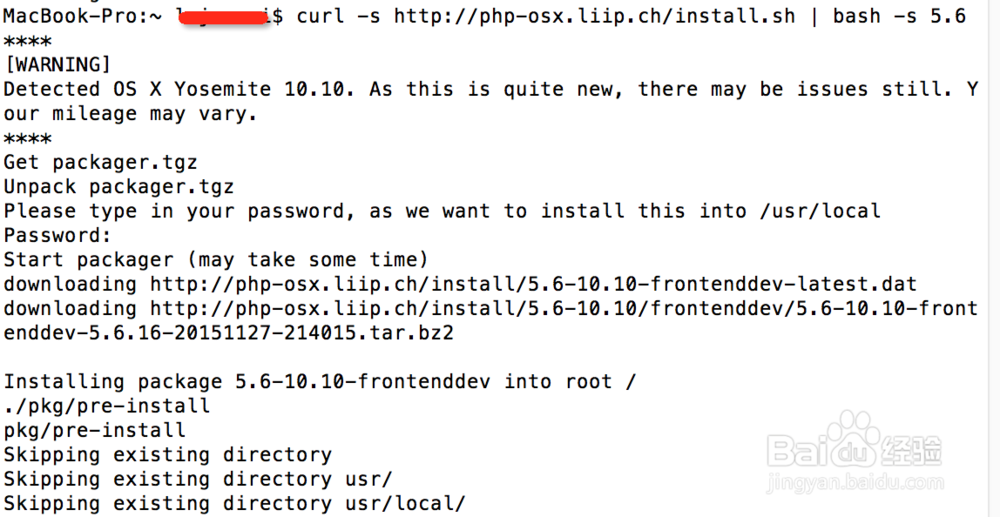Click the frontenddev-latest.dat download URL
Screen dimensions: 1000x517
533,284
